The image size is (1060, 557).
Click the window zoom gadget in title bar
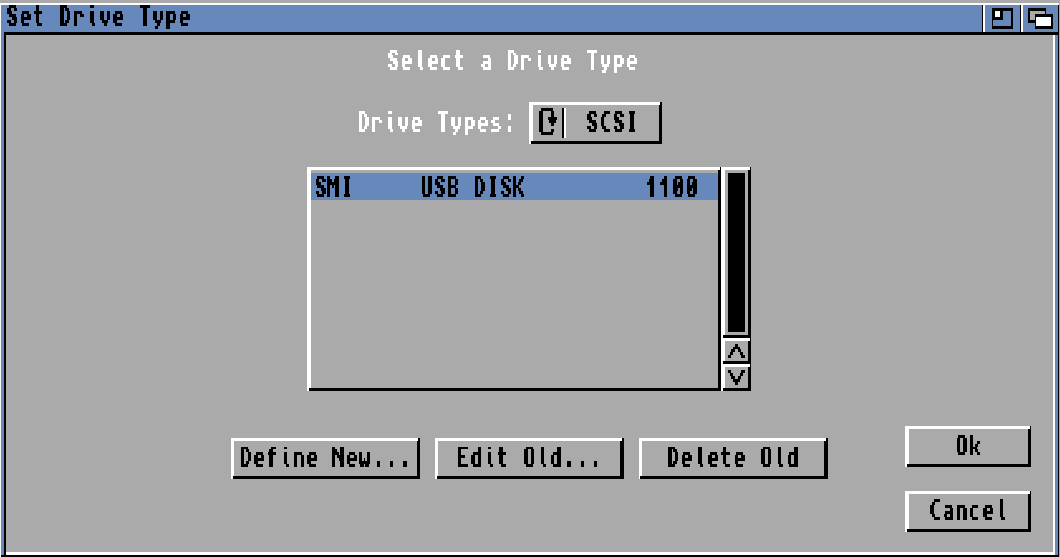pos(1000,18)
